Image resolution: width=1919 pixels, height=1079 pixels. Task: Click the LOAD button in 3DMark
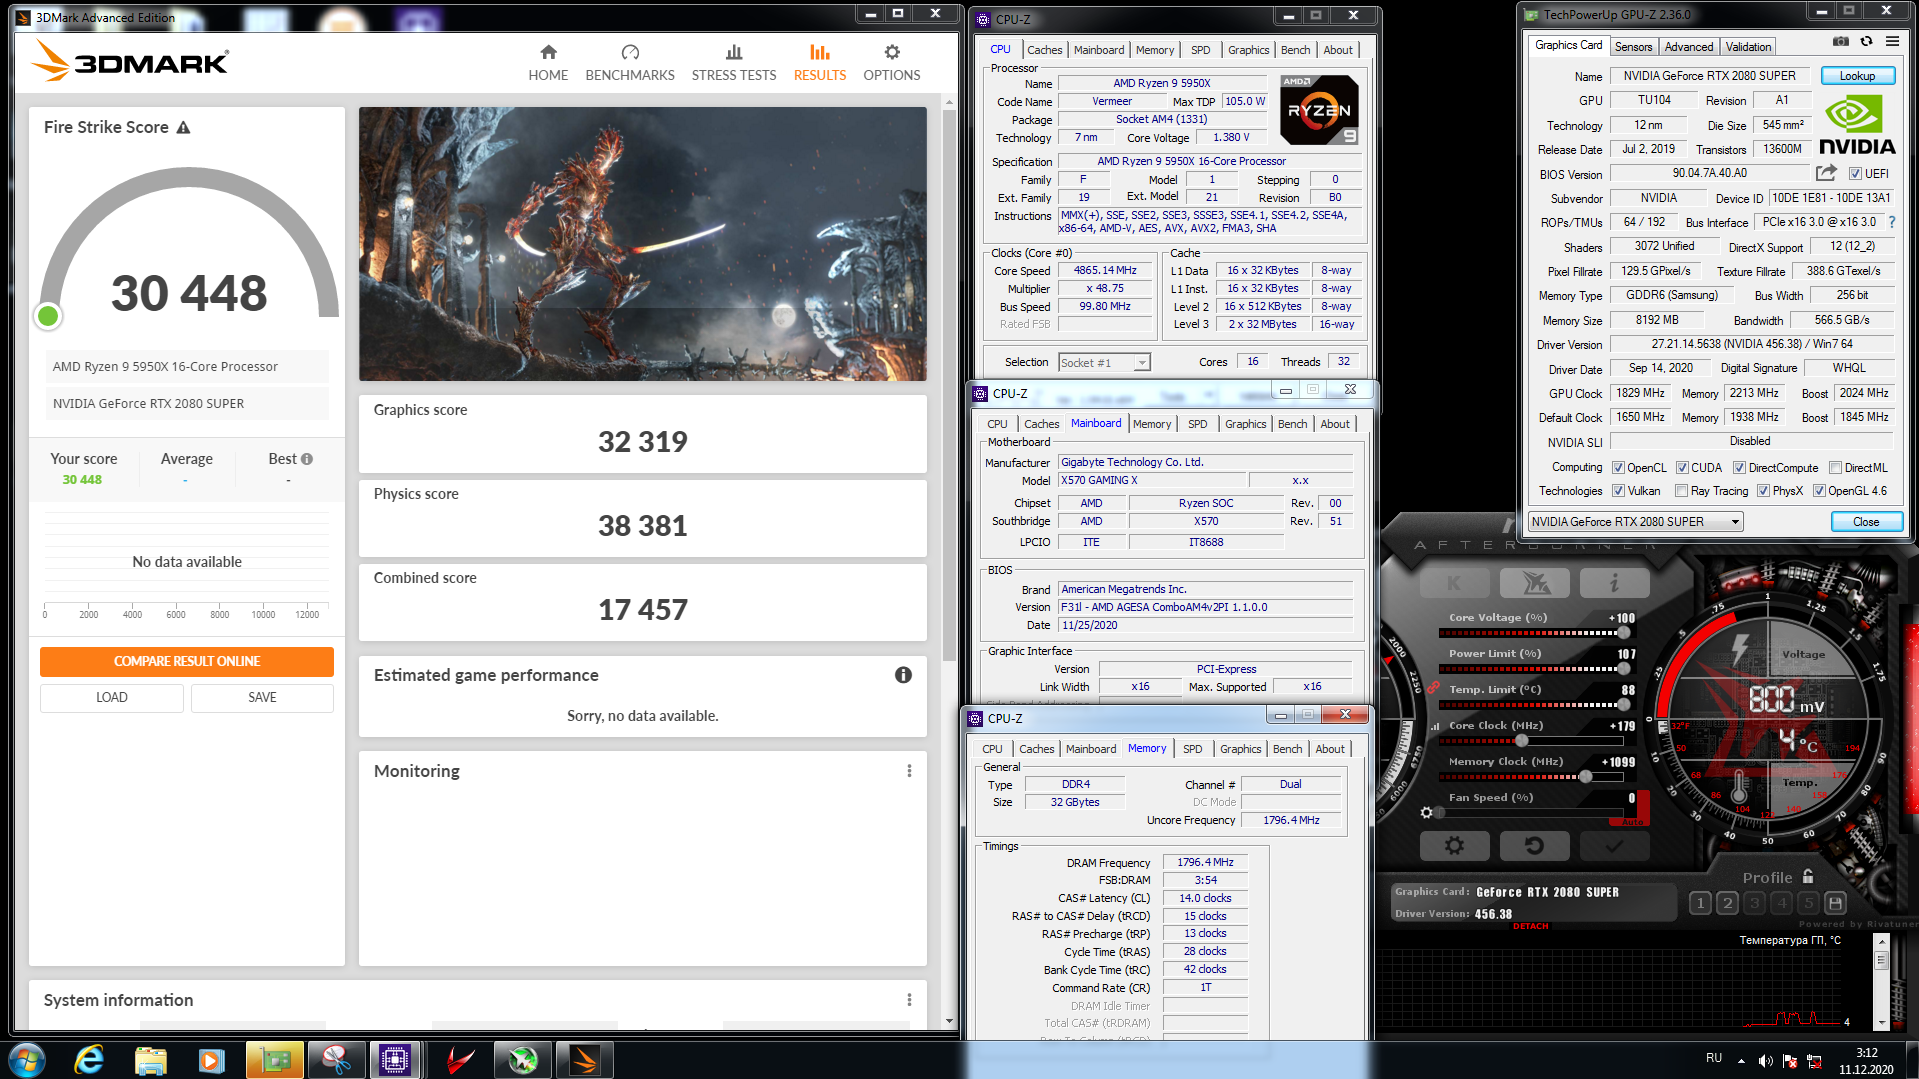112,697
